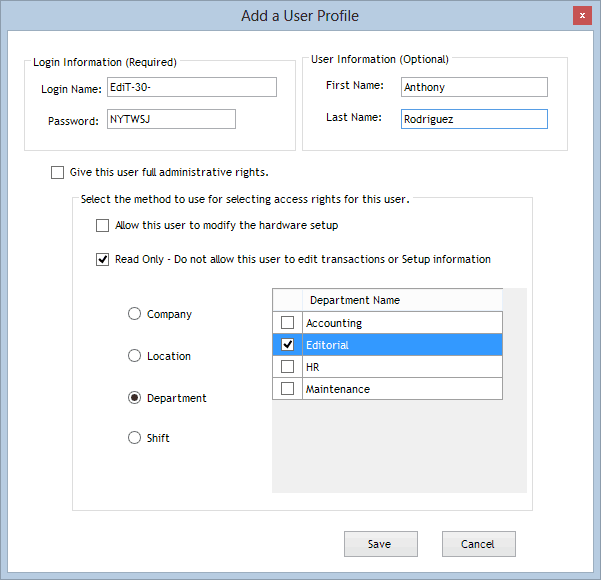Select the Location radio button
This screenshot has width=601, height=580.
coord(134,356)
